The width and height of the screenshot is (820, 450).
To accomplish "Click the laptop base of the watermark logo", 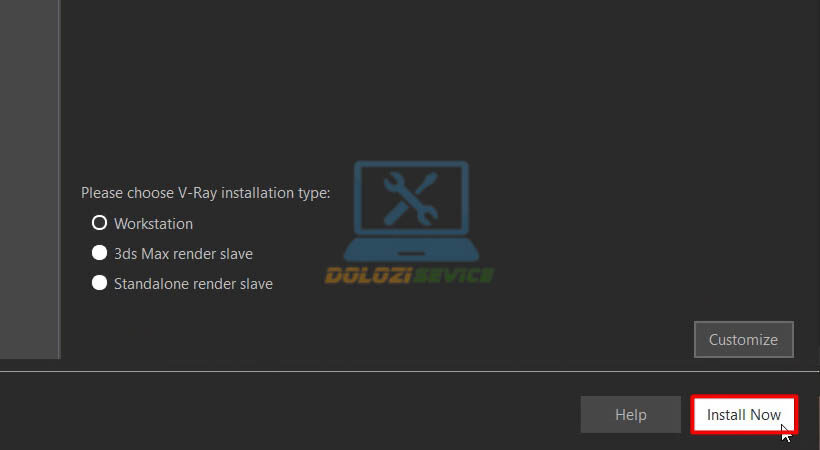I will (x=411, y=250).
